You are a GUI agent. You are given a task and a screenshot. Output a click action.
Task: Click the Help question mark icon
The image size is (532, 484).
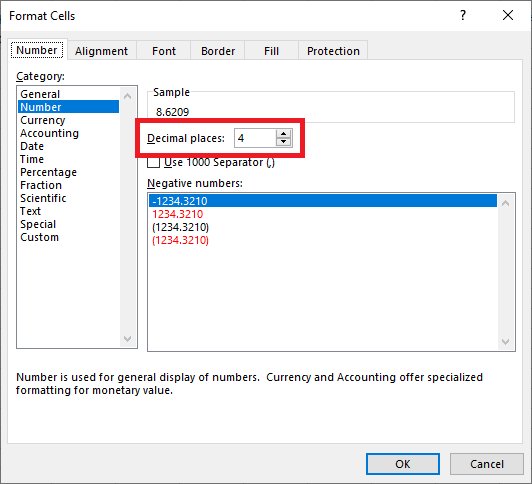463,15
